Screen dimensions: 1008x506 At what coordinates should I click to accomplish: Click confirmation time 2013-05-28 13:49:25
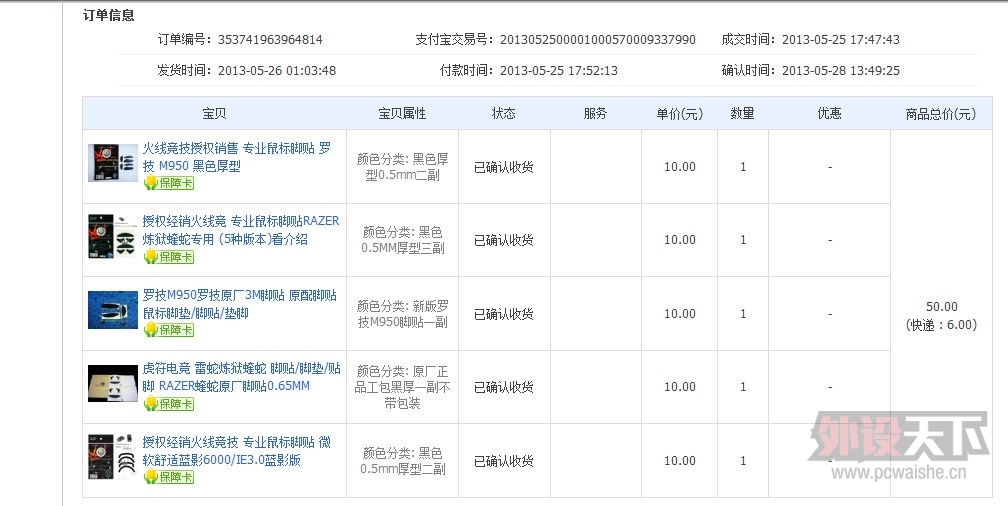(841, 71)
